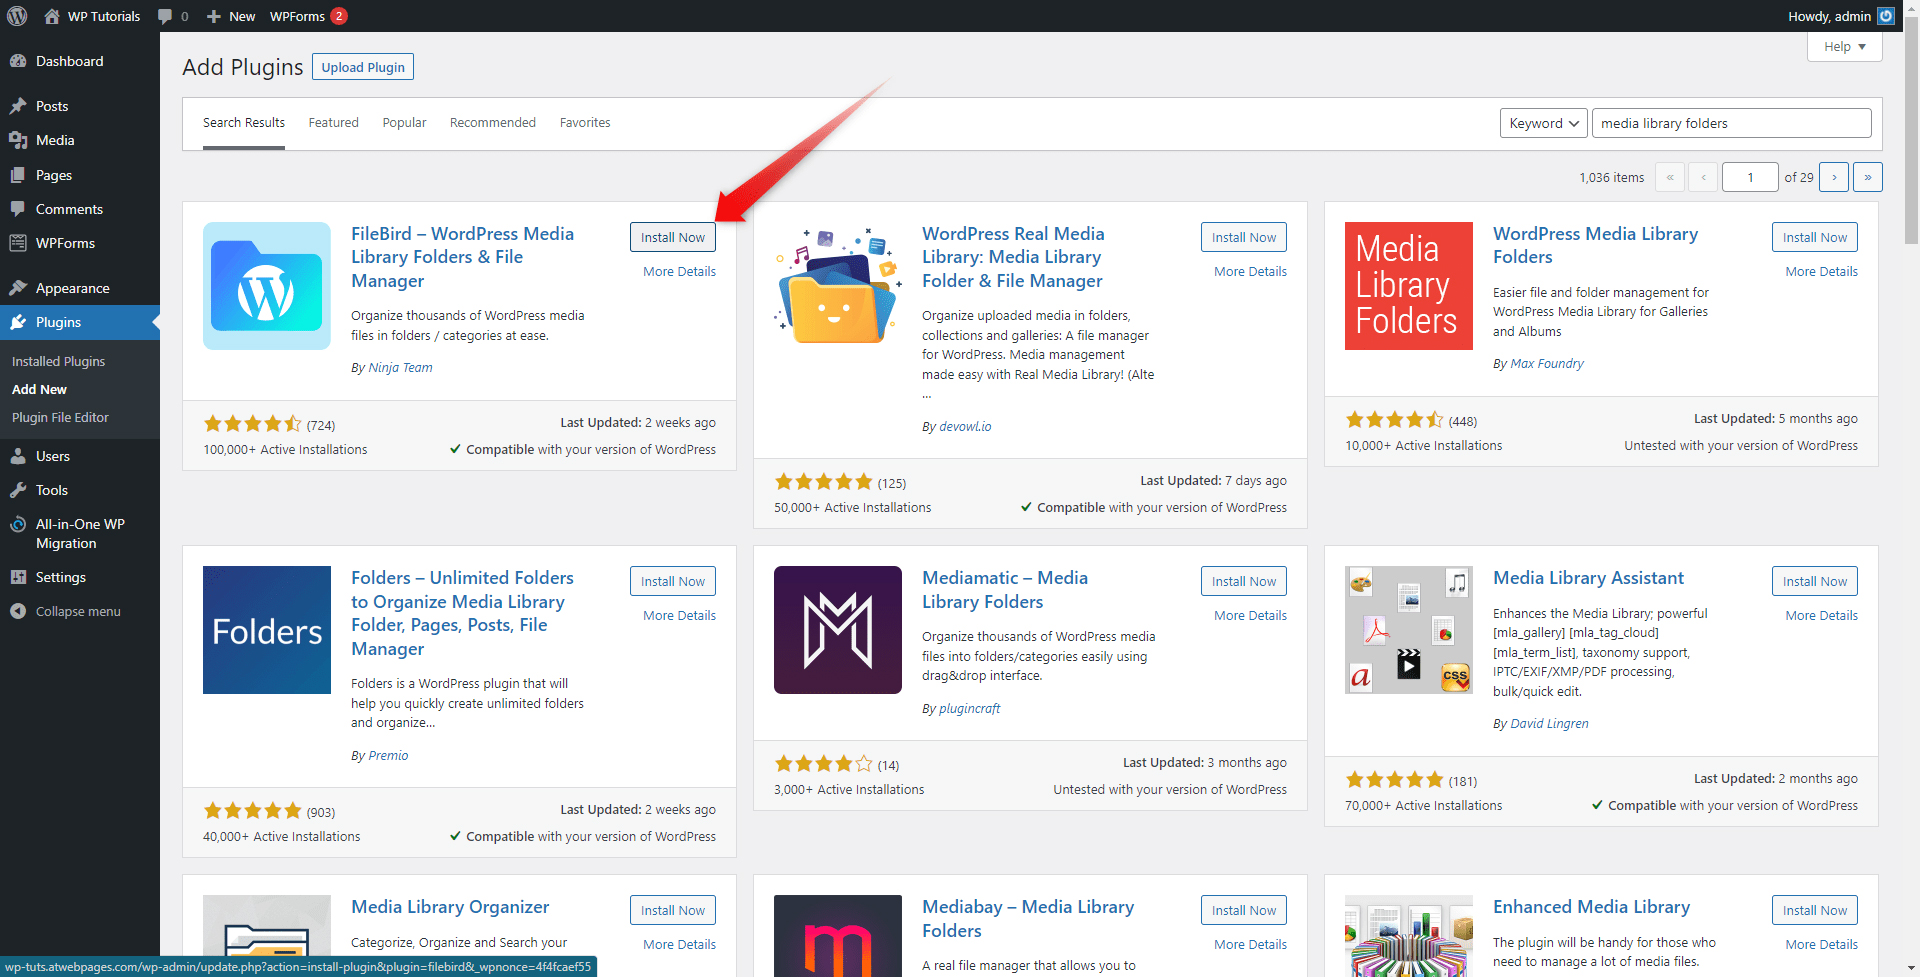This screenshot has height=977, width=1920.
Task: Go to next page of results
Action: 1834,177
